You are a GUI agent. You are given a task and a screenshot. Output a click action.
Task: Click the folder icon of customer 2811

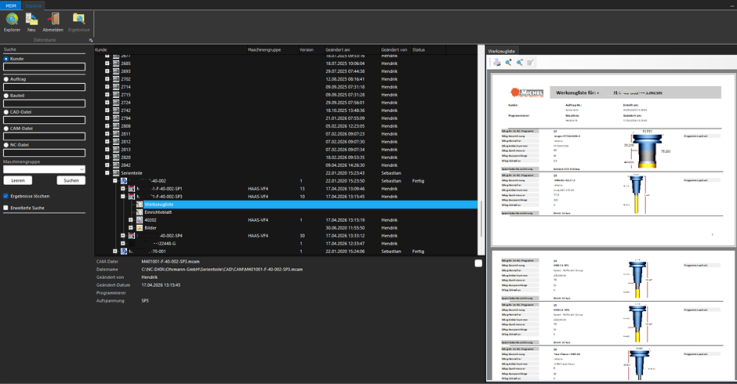(x=116, y=134)
